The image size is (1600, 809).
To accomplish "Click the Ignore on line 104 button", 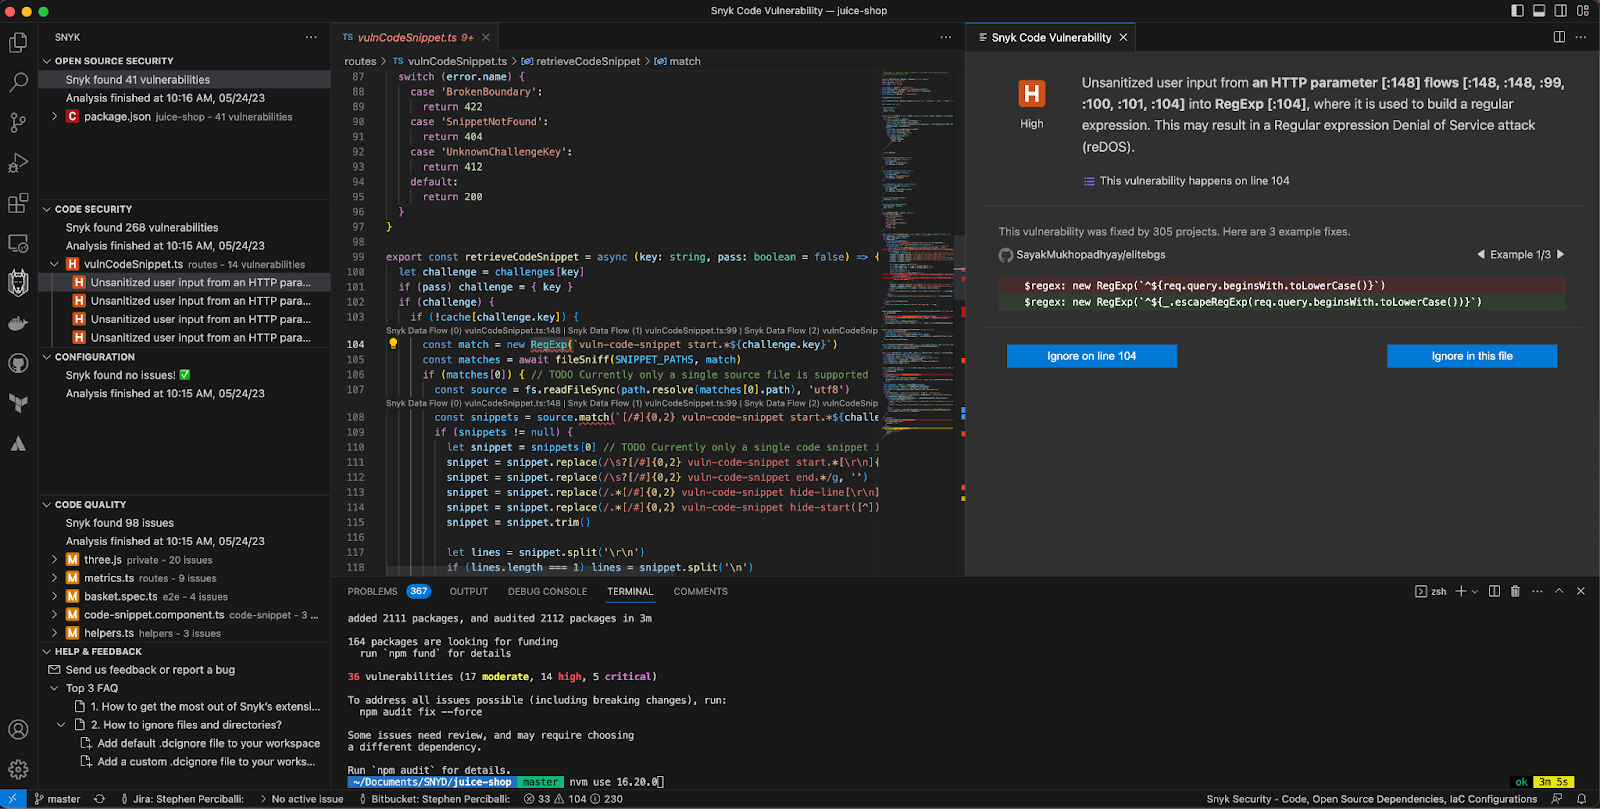I will tap(1091, 356).
